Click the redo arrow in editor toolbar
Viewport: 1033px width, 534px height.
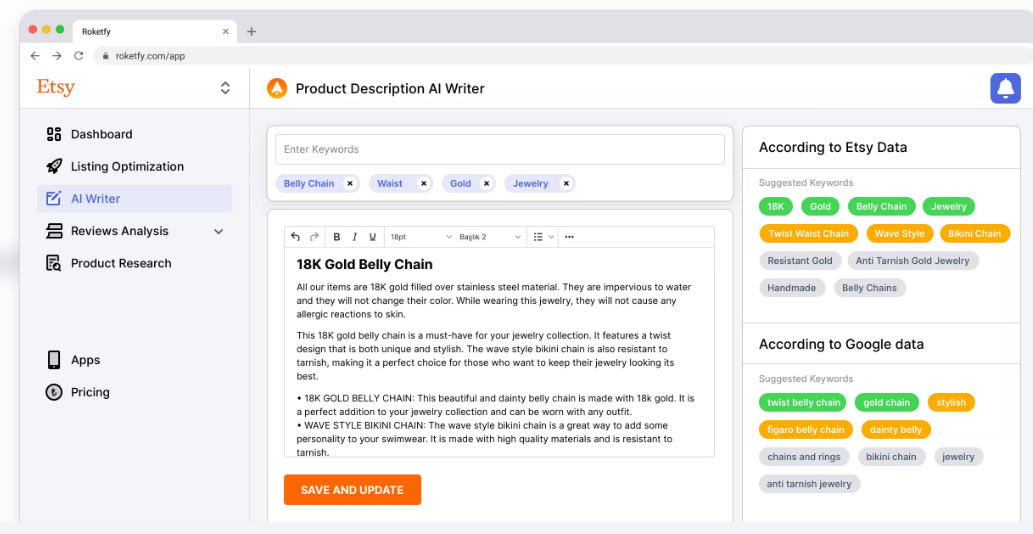tap(314, 237)
